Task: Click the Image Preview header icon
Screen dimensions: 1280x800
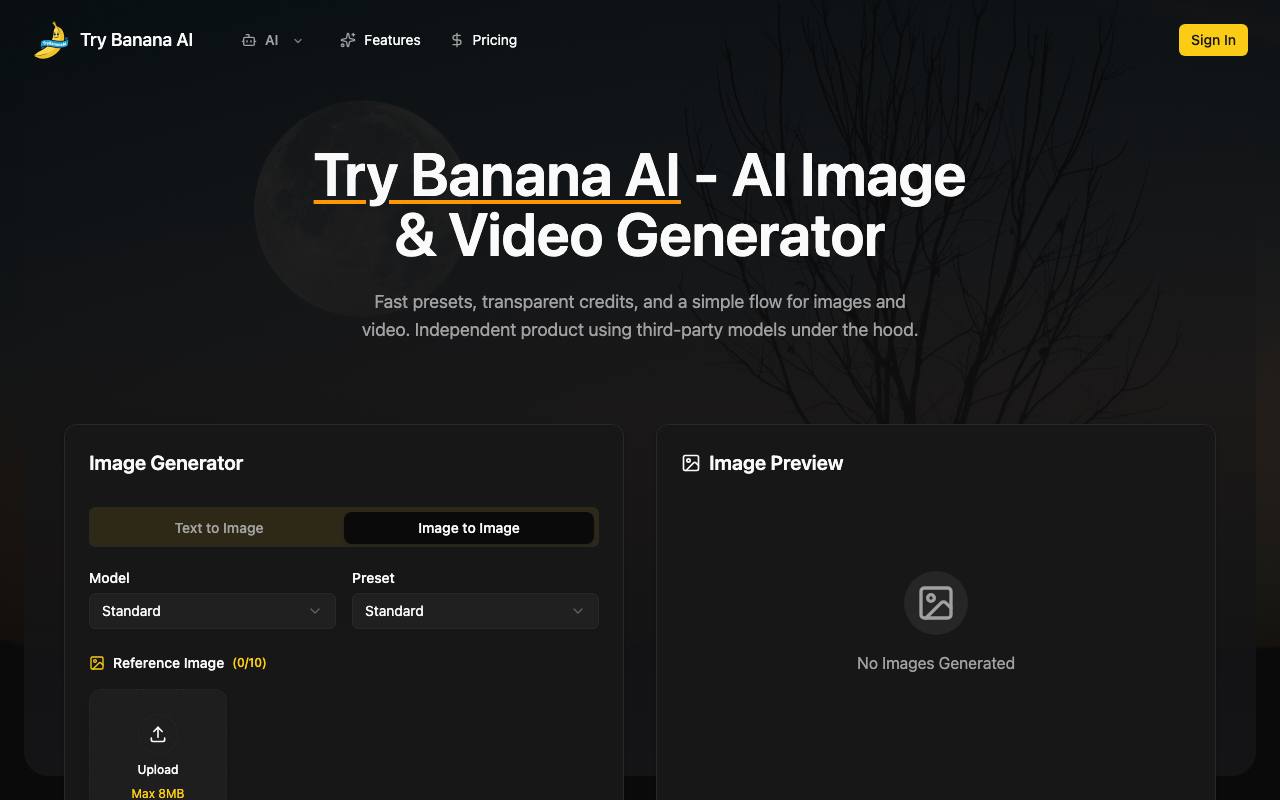Action: pos(691,463)
